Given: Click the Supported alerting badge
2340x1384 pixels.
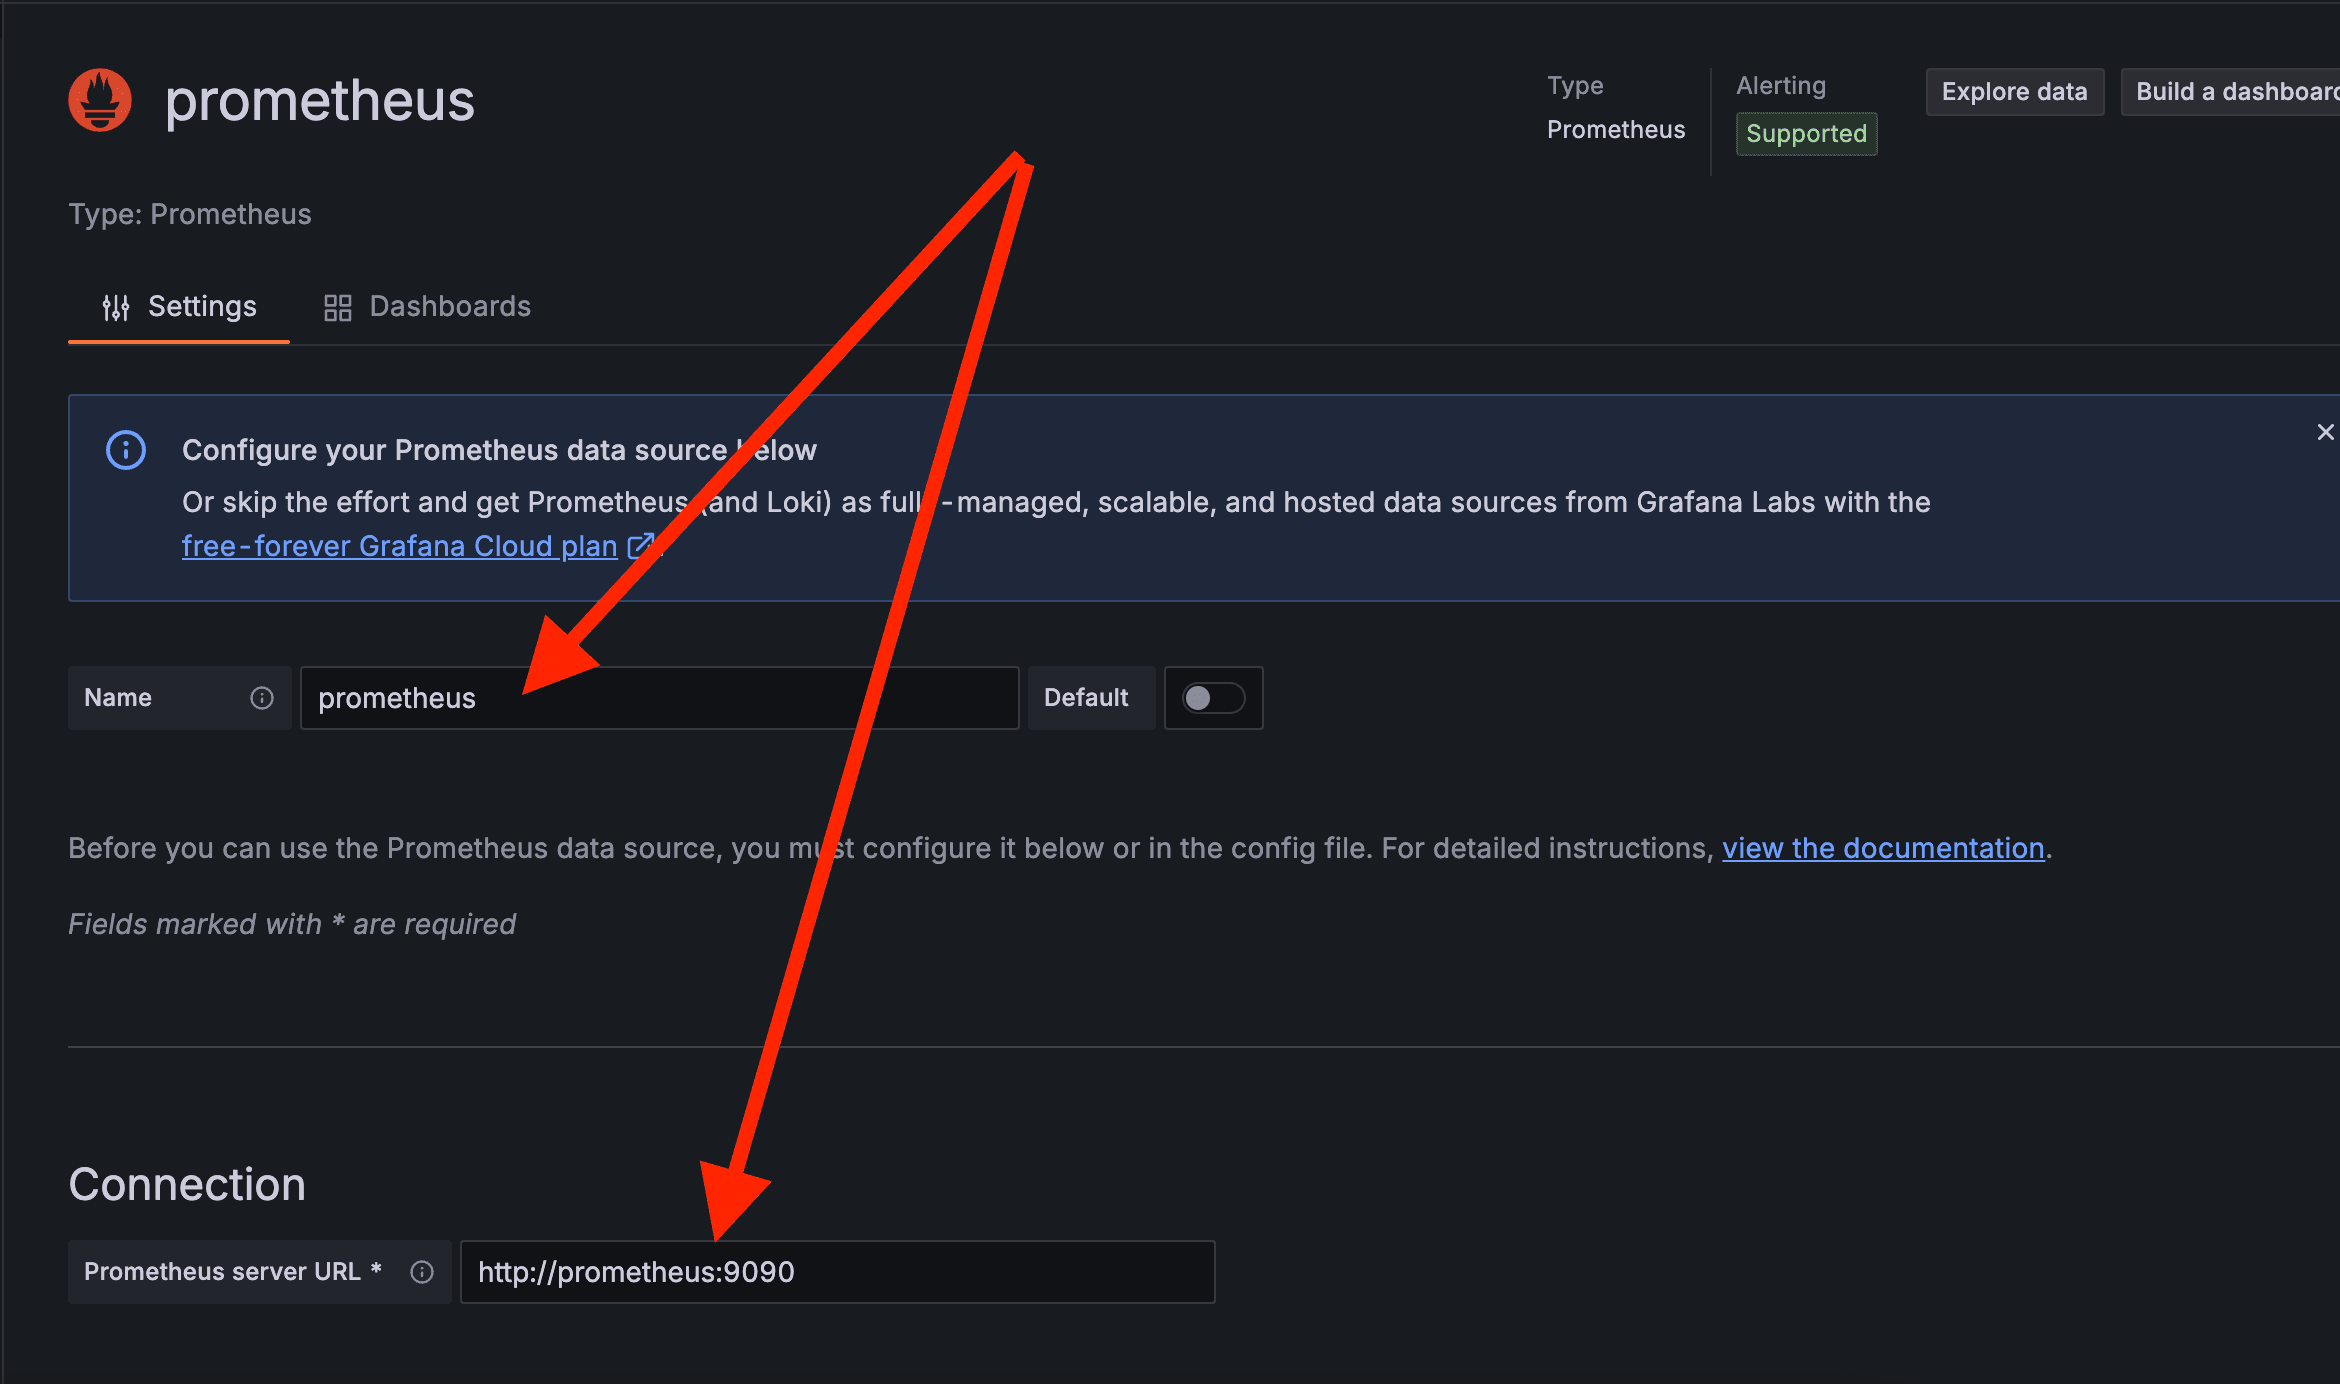Looking at the screenshot, I should pos(1806,134).
